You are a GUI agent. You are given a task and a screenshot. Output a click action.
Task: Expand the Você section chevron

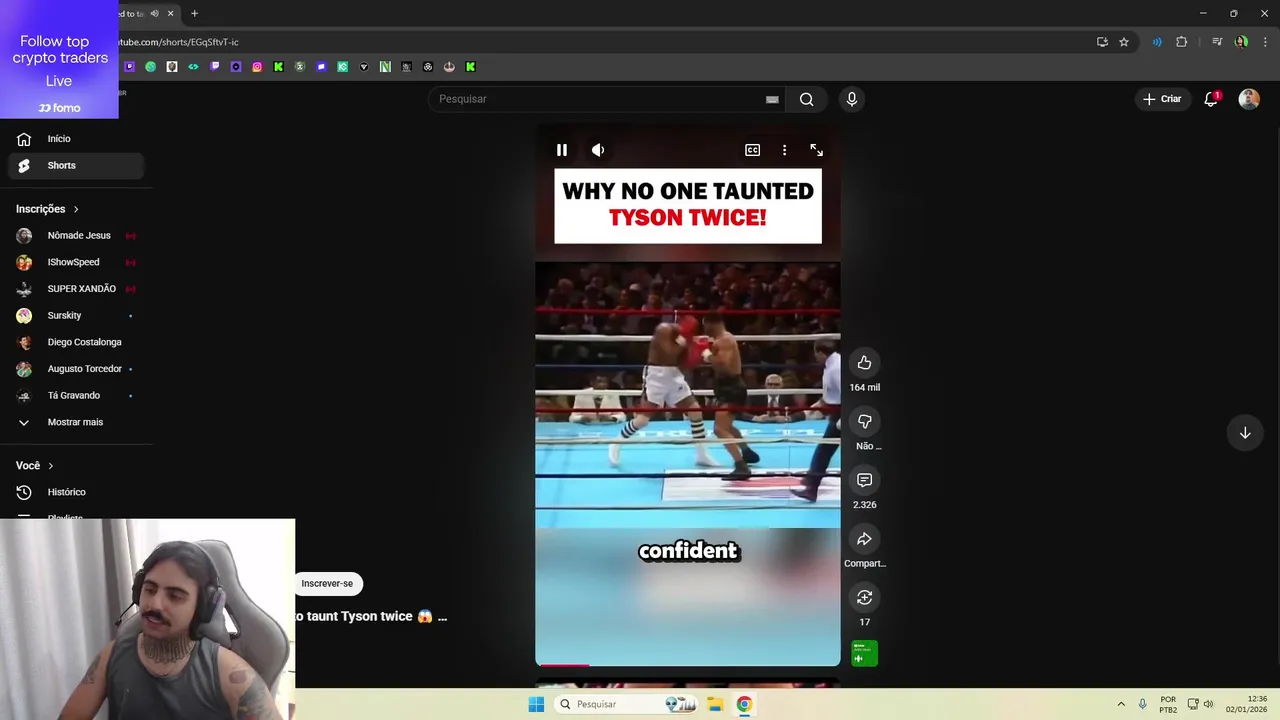(51, 466)
